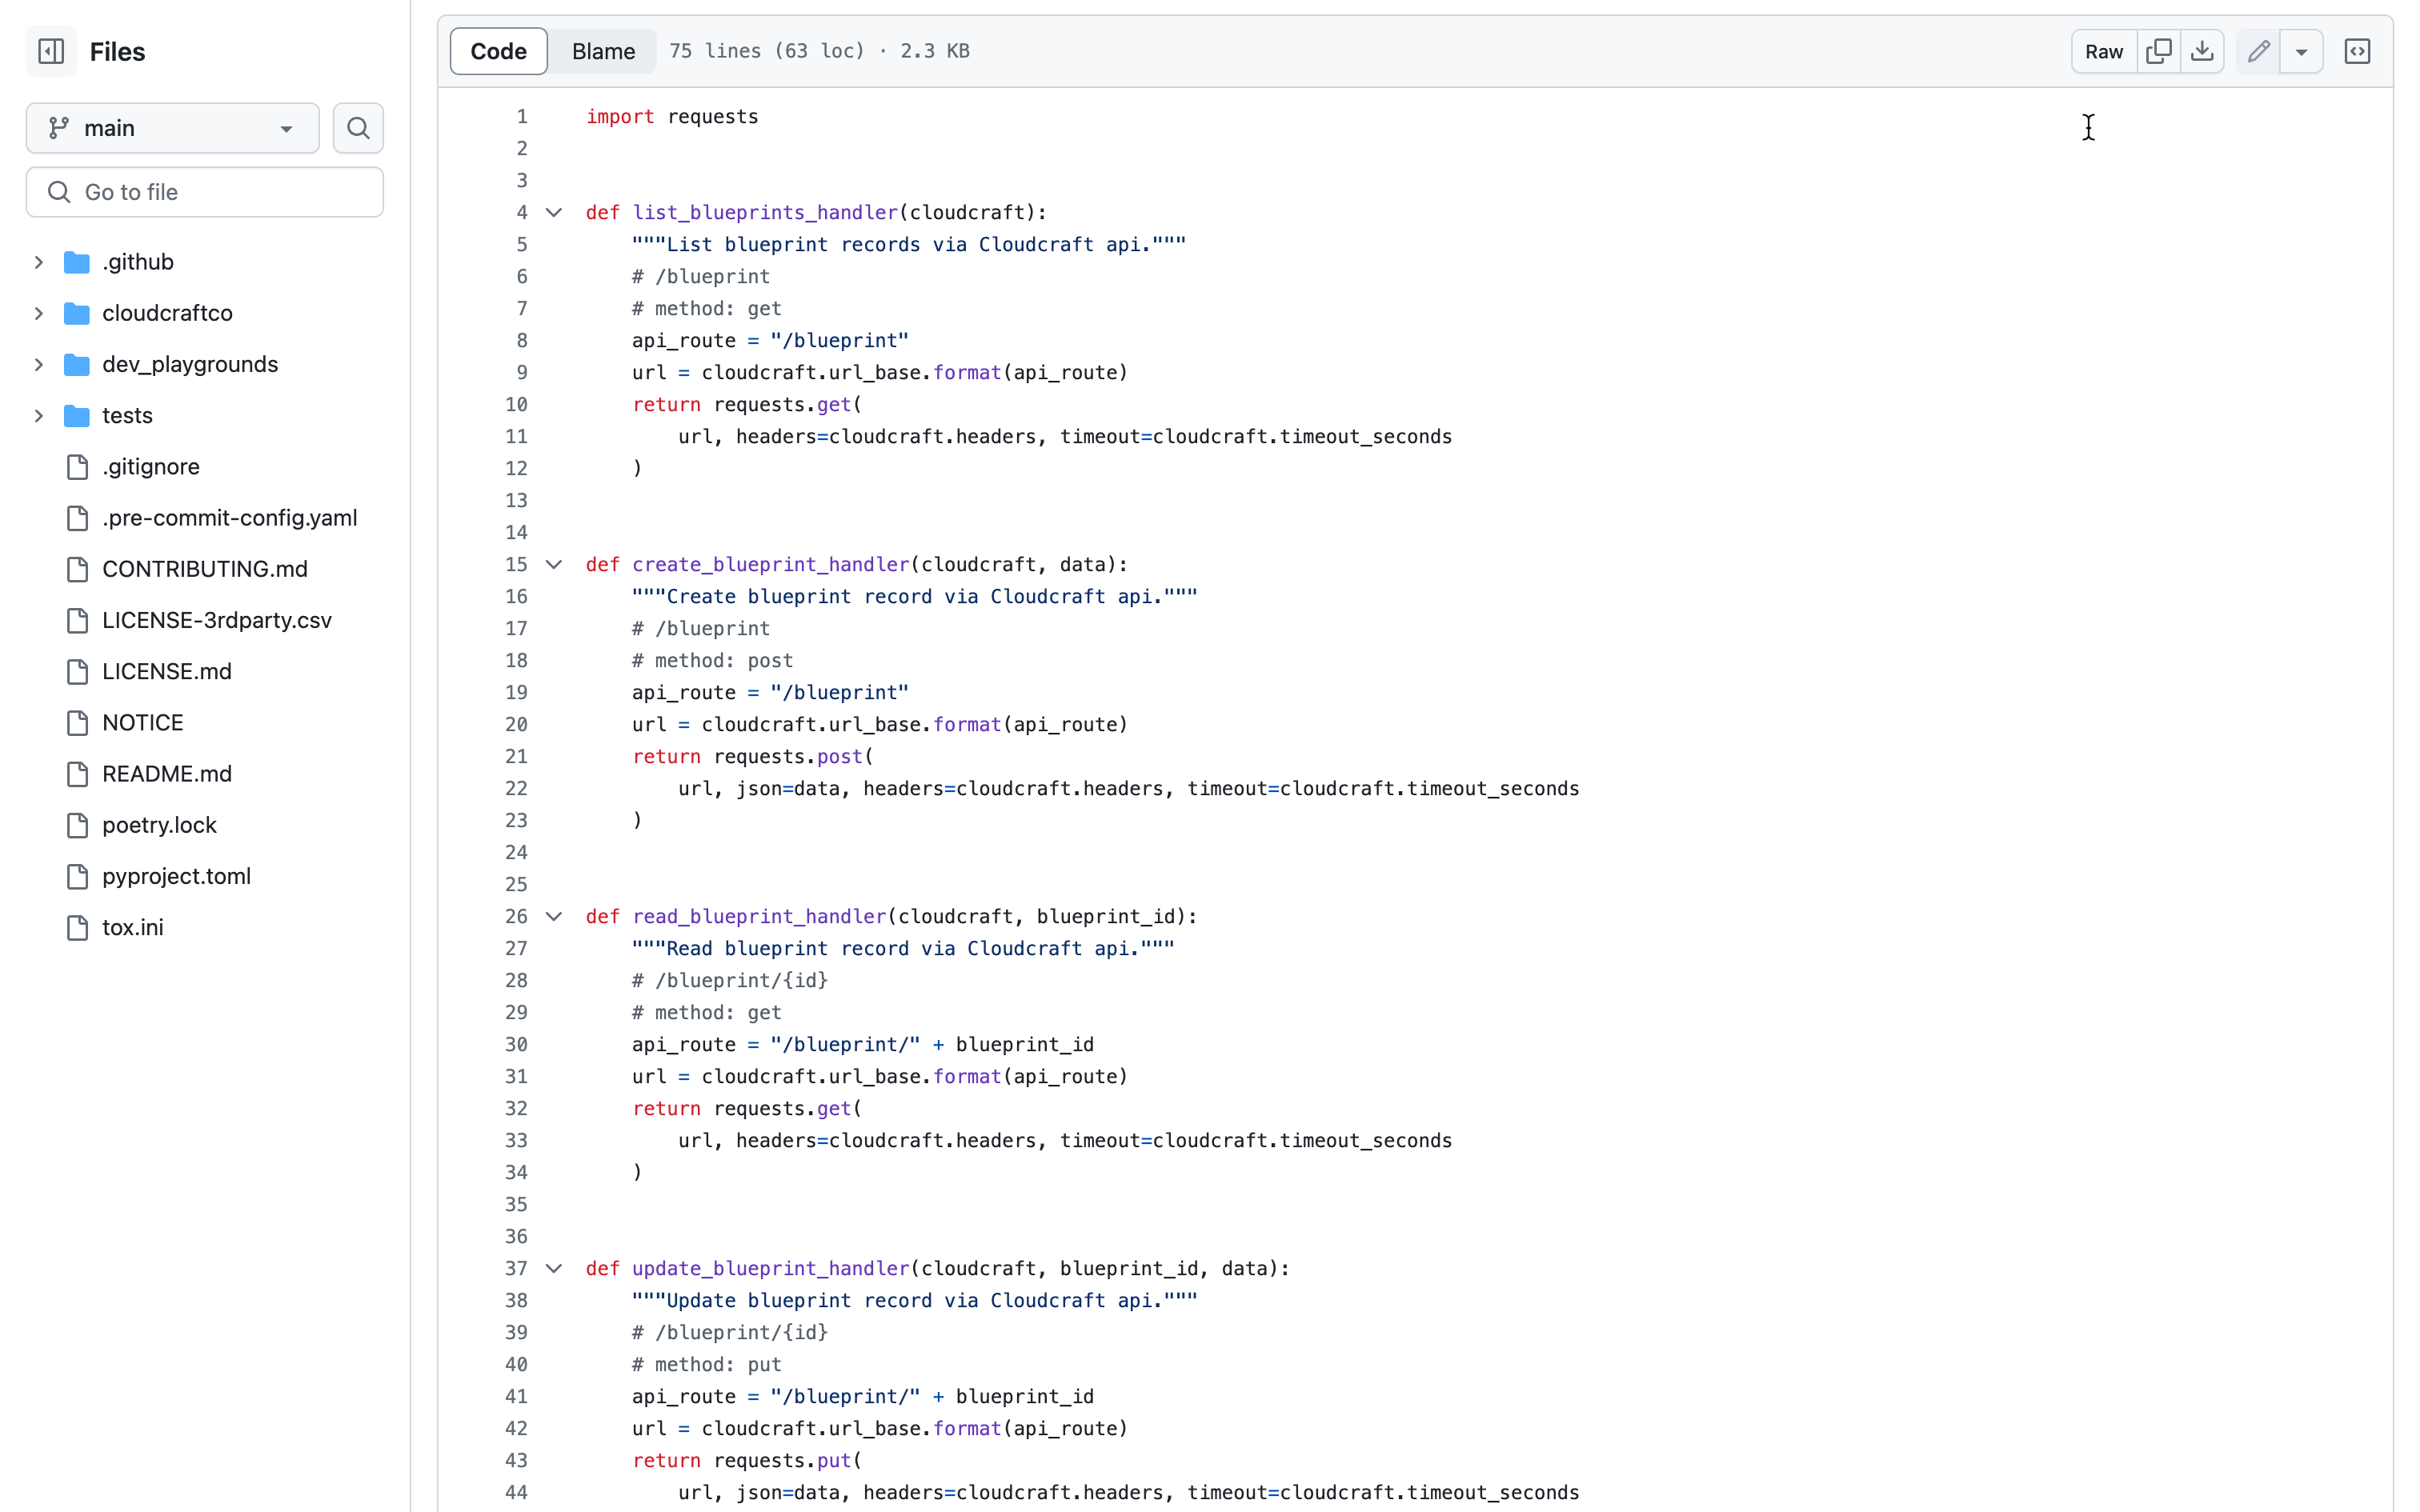
Task: Expand the .github folder
Action: click(39, 262)
